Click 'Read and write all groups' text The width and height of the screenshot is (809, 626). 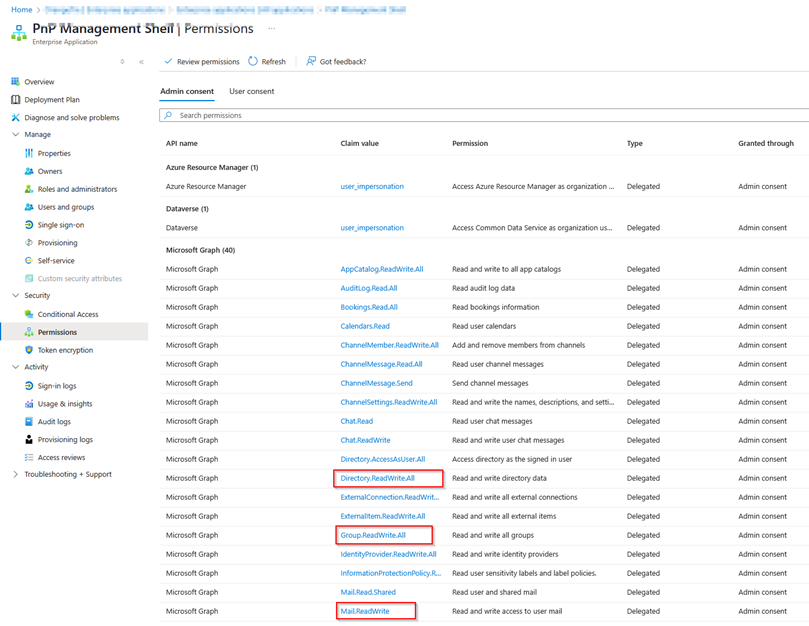click(x=493, y=535)
